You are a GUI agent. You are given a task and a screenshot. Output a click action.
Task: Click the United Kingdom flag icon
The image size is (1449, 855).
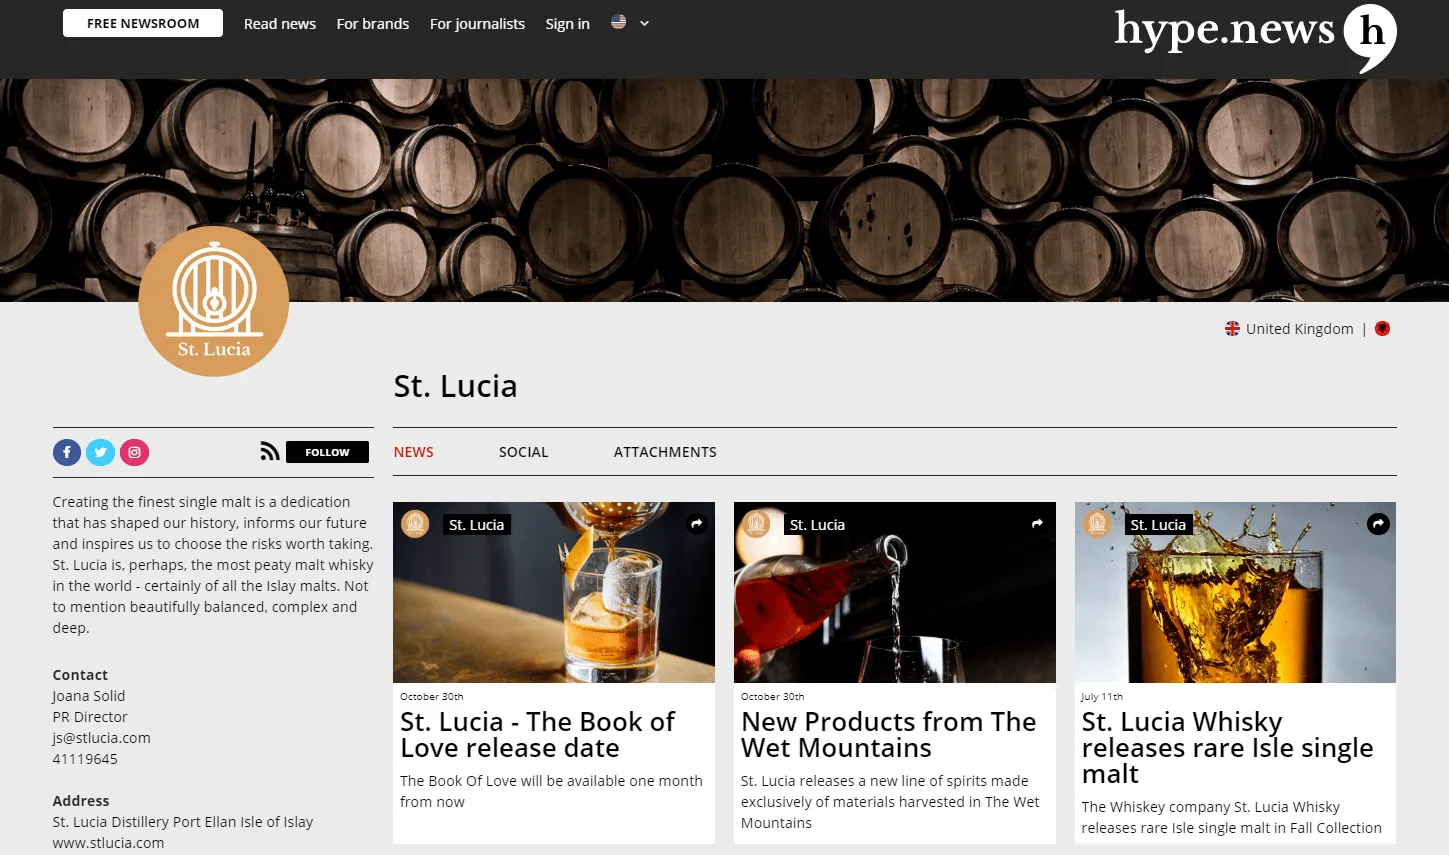point(1232,328)
